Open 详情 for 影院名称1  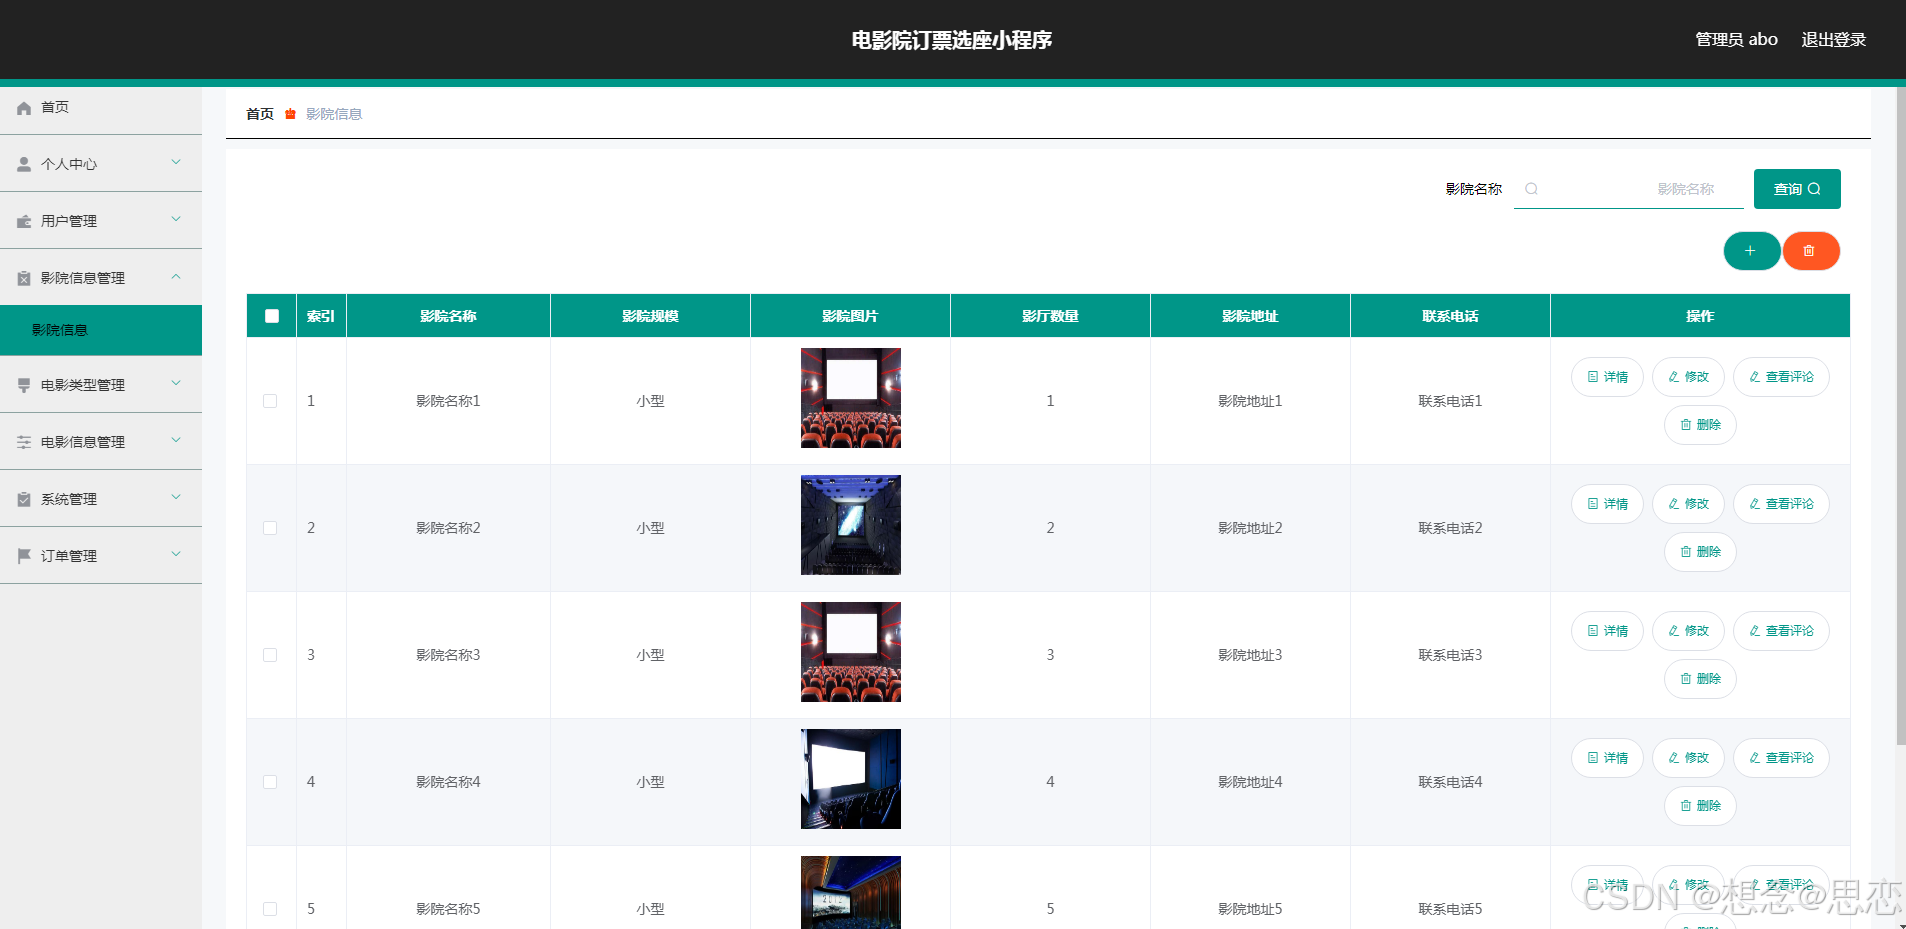[x=1607, y=377]
